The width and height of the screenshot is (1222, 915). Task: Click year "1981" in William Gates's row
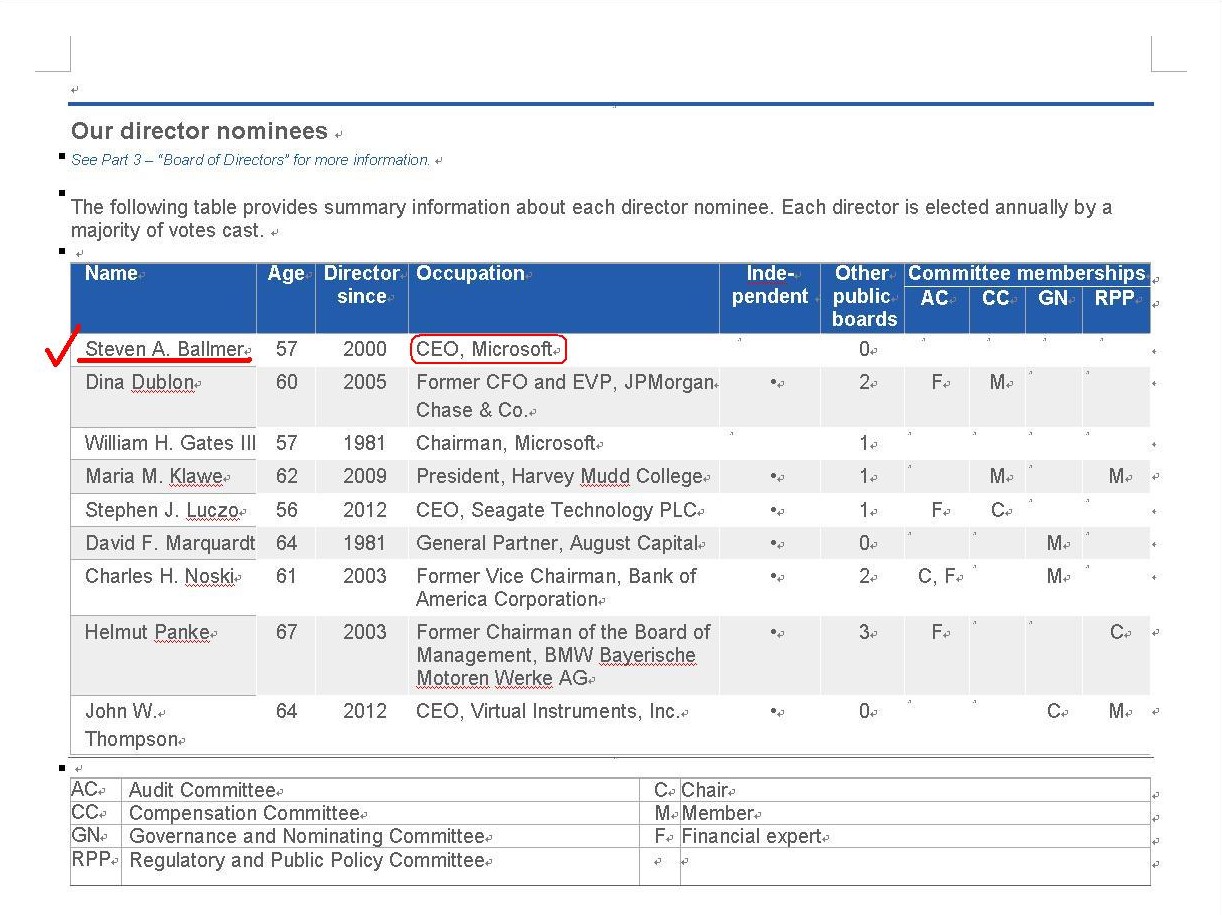coord(364,443)
